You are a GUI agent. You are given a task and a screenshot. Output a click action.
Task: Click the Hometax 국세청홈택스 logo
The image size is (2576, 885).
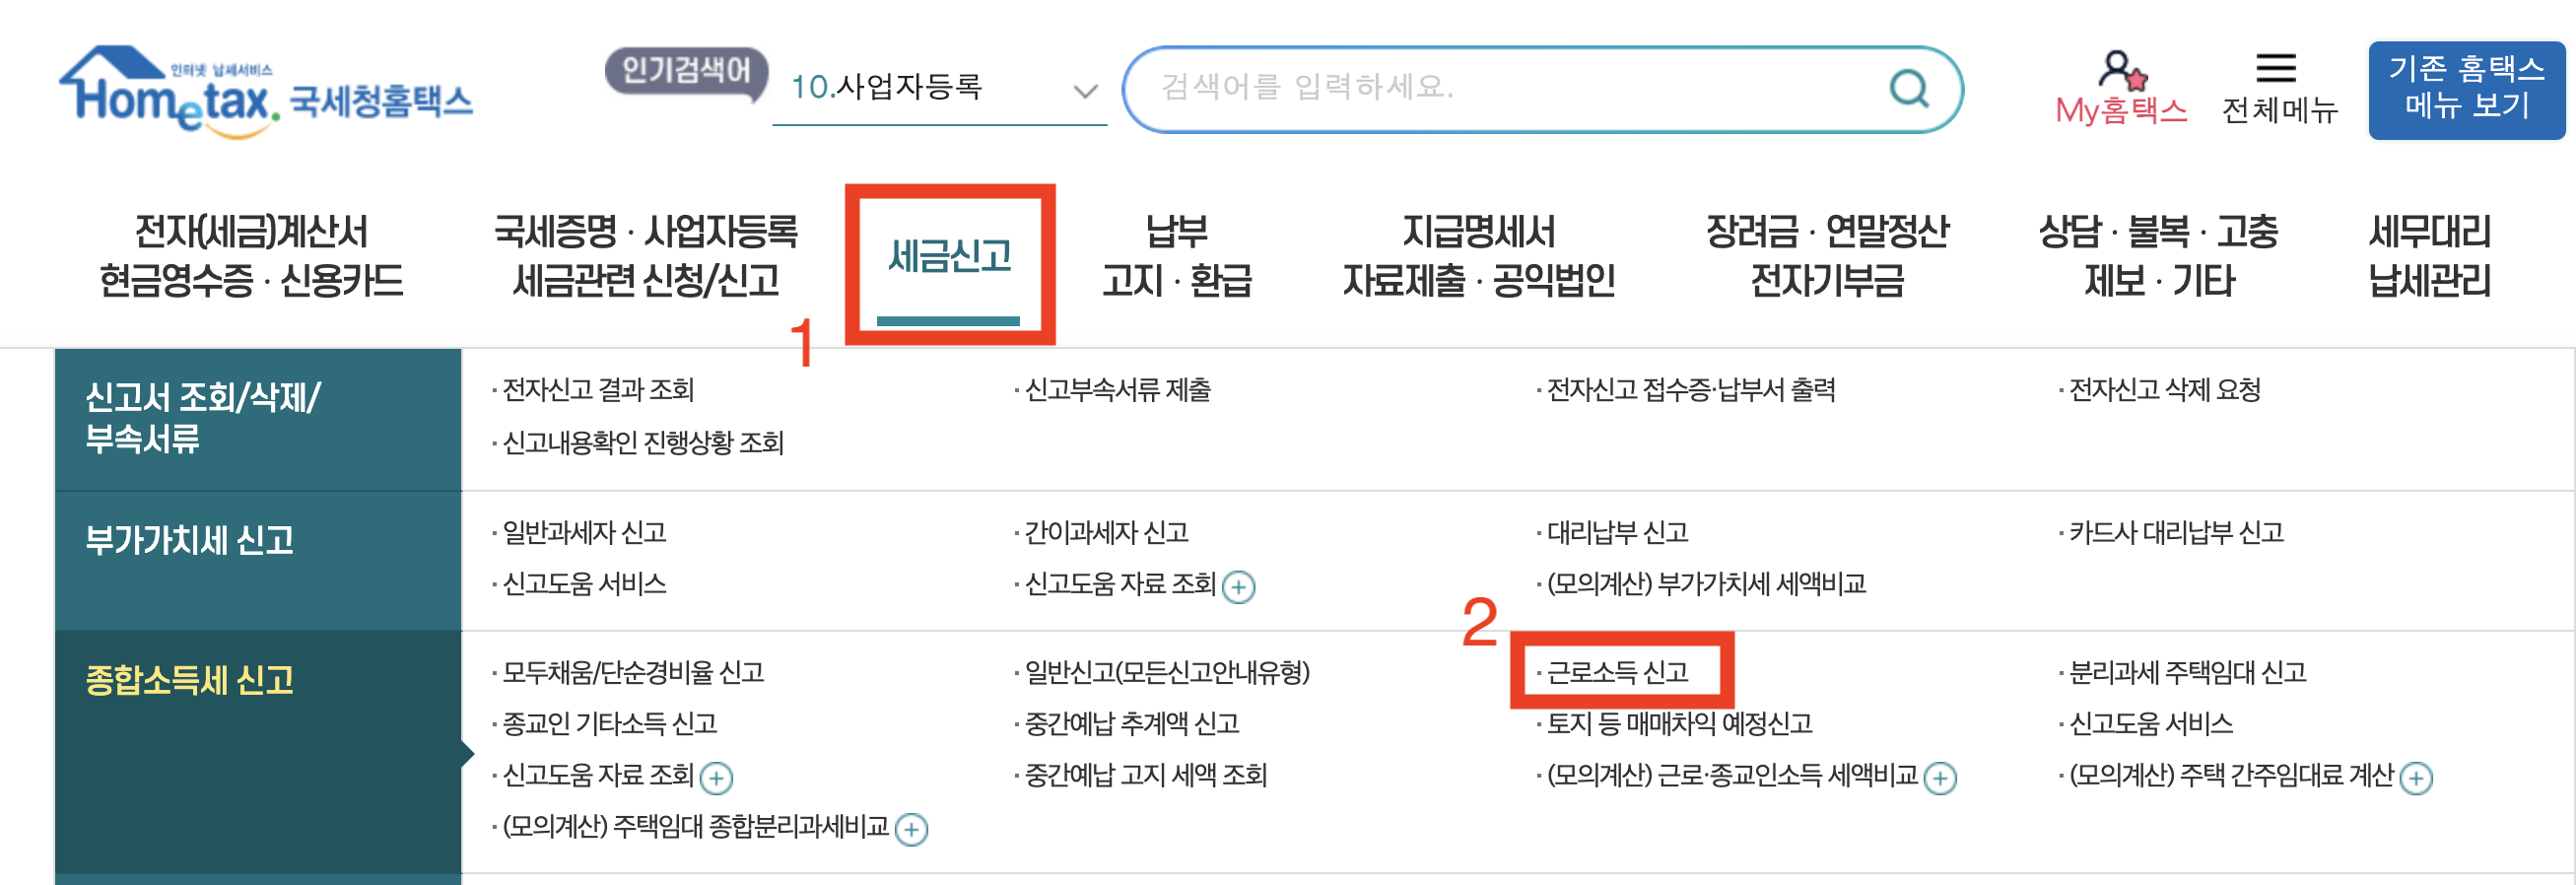coord(270,90)
